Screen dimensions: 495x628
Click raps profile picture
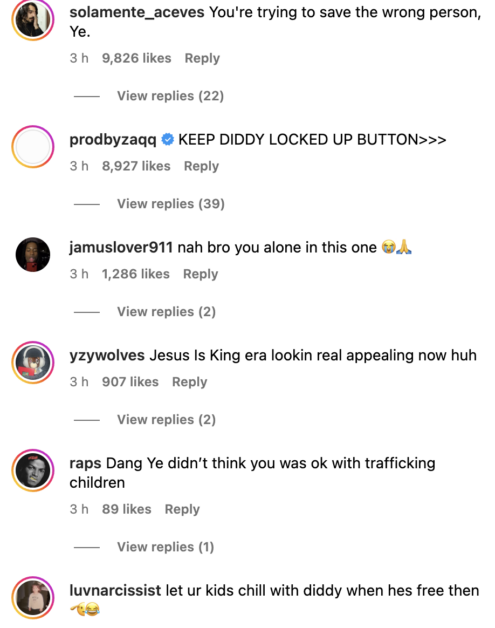tap(33, 470)
